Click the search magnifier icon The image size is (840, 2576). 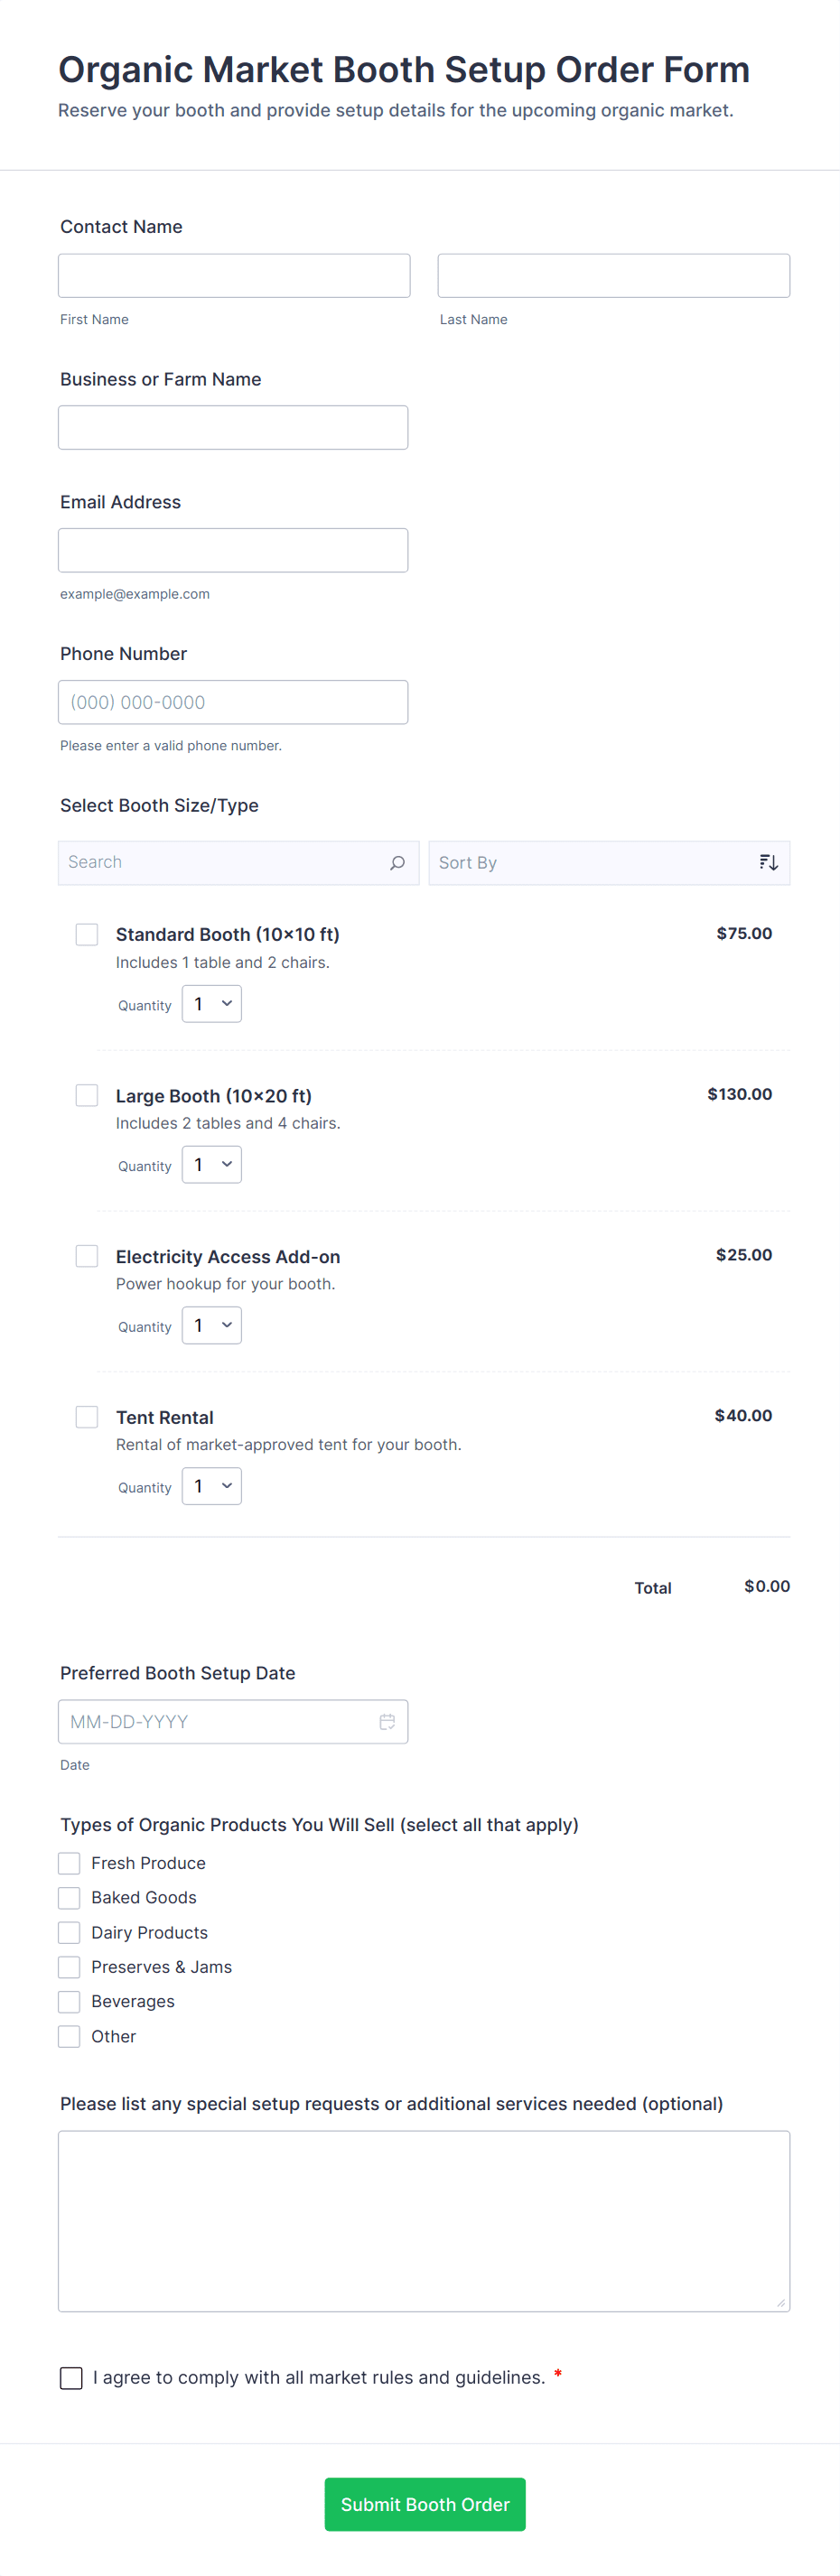tap(397, 863)
